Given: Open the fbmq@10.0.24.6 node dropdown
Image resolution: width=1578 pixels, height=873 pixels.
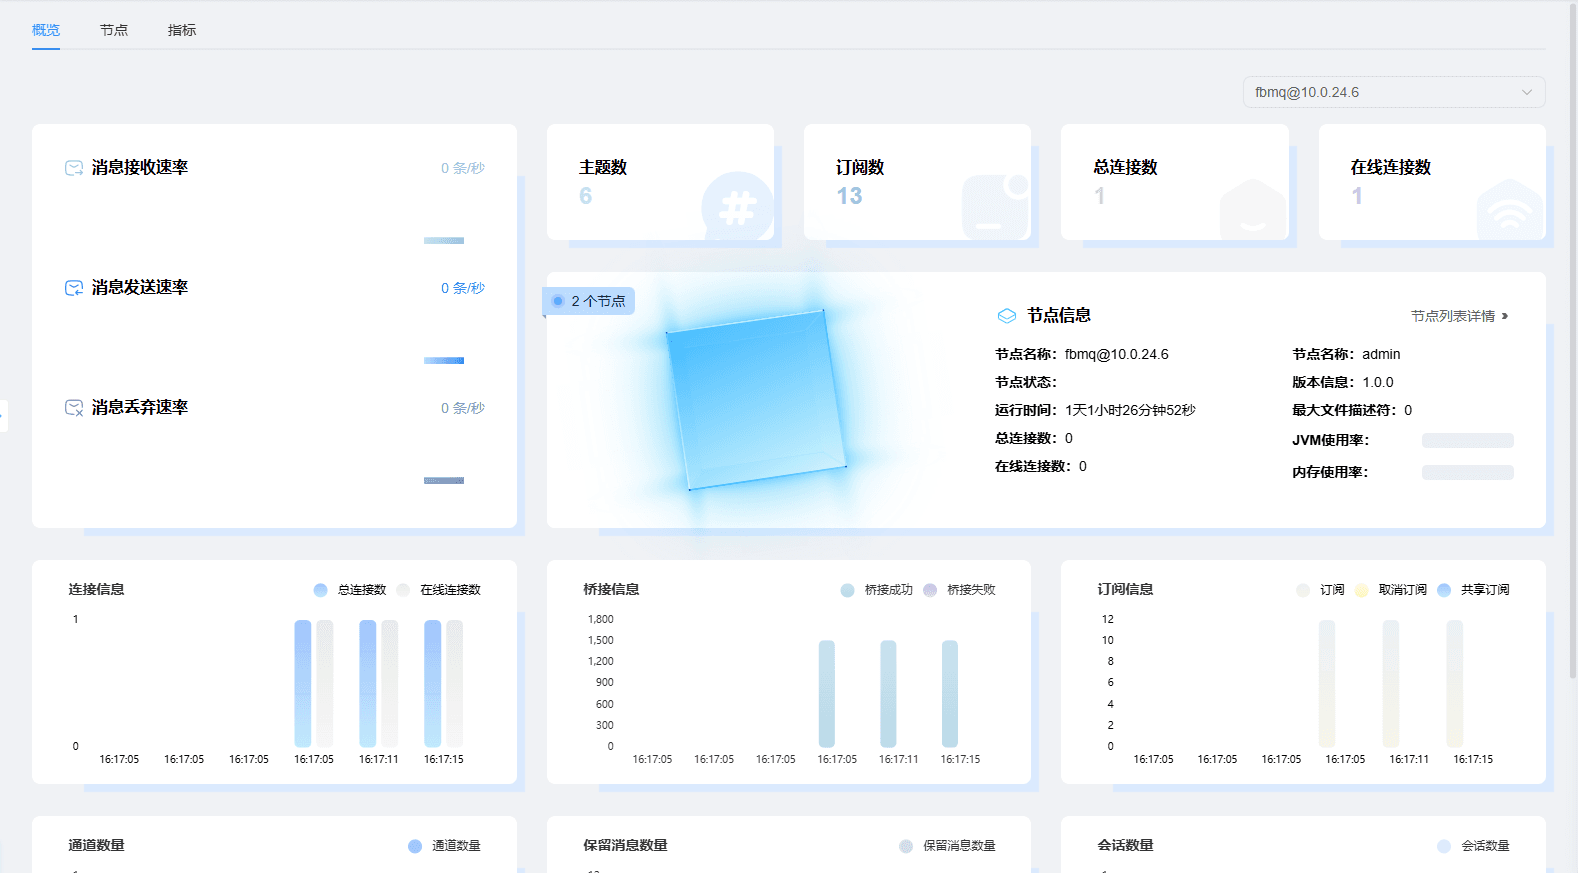Looking at the screenshot, I should [1394, 92].
